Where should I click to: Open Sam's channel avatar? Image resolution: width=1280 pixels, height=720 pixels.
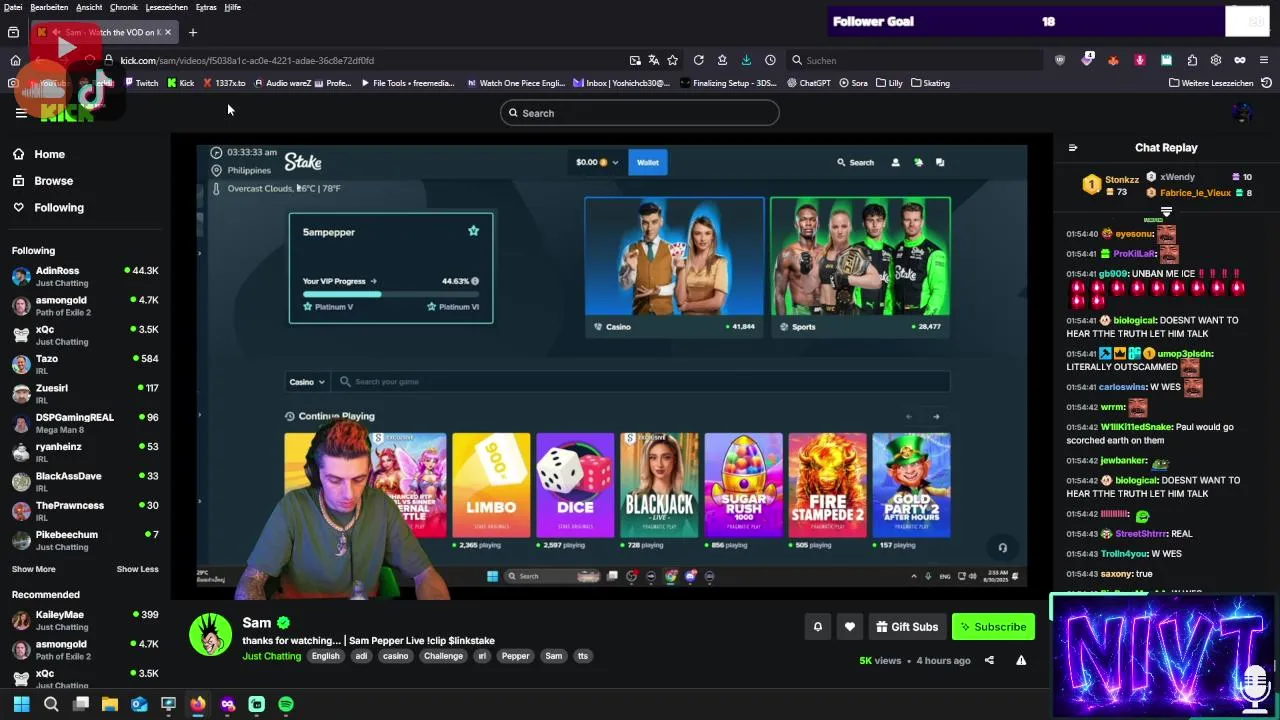click(x=210, y=634)
